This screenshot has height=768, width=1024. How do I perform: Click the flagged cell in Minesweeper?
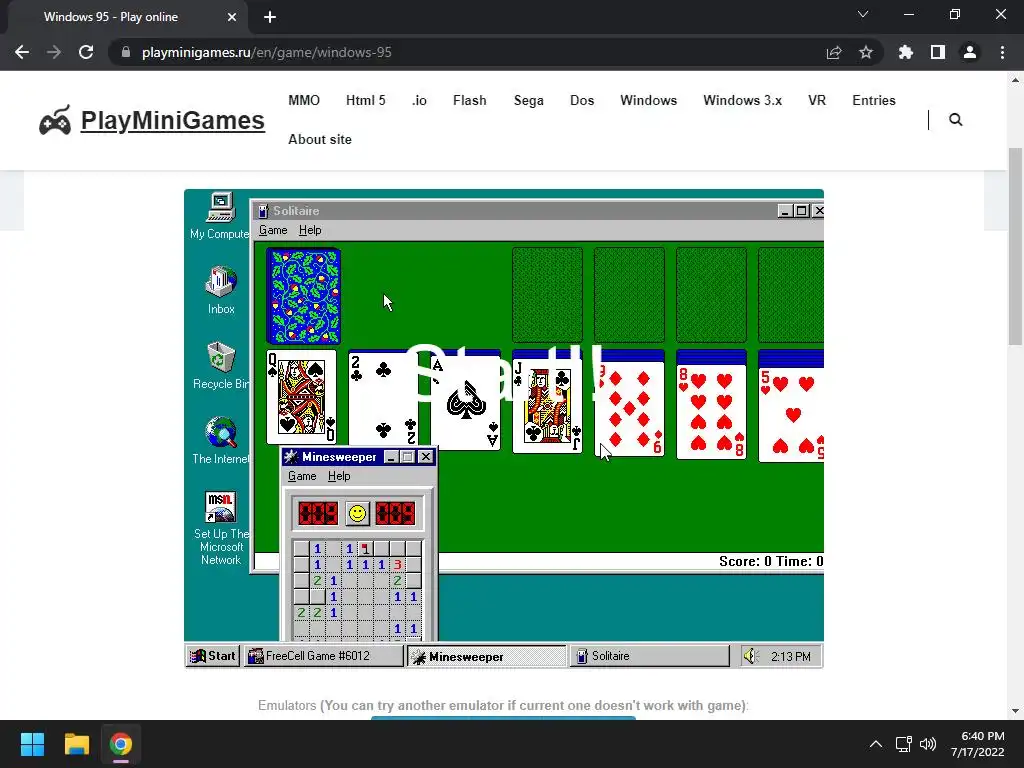365,549
